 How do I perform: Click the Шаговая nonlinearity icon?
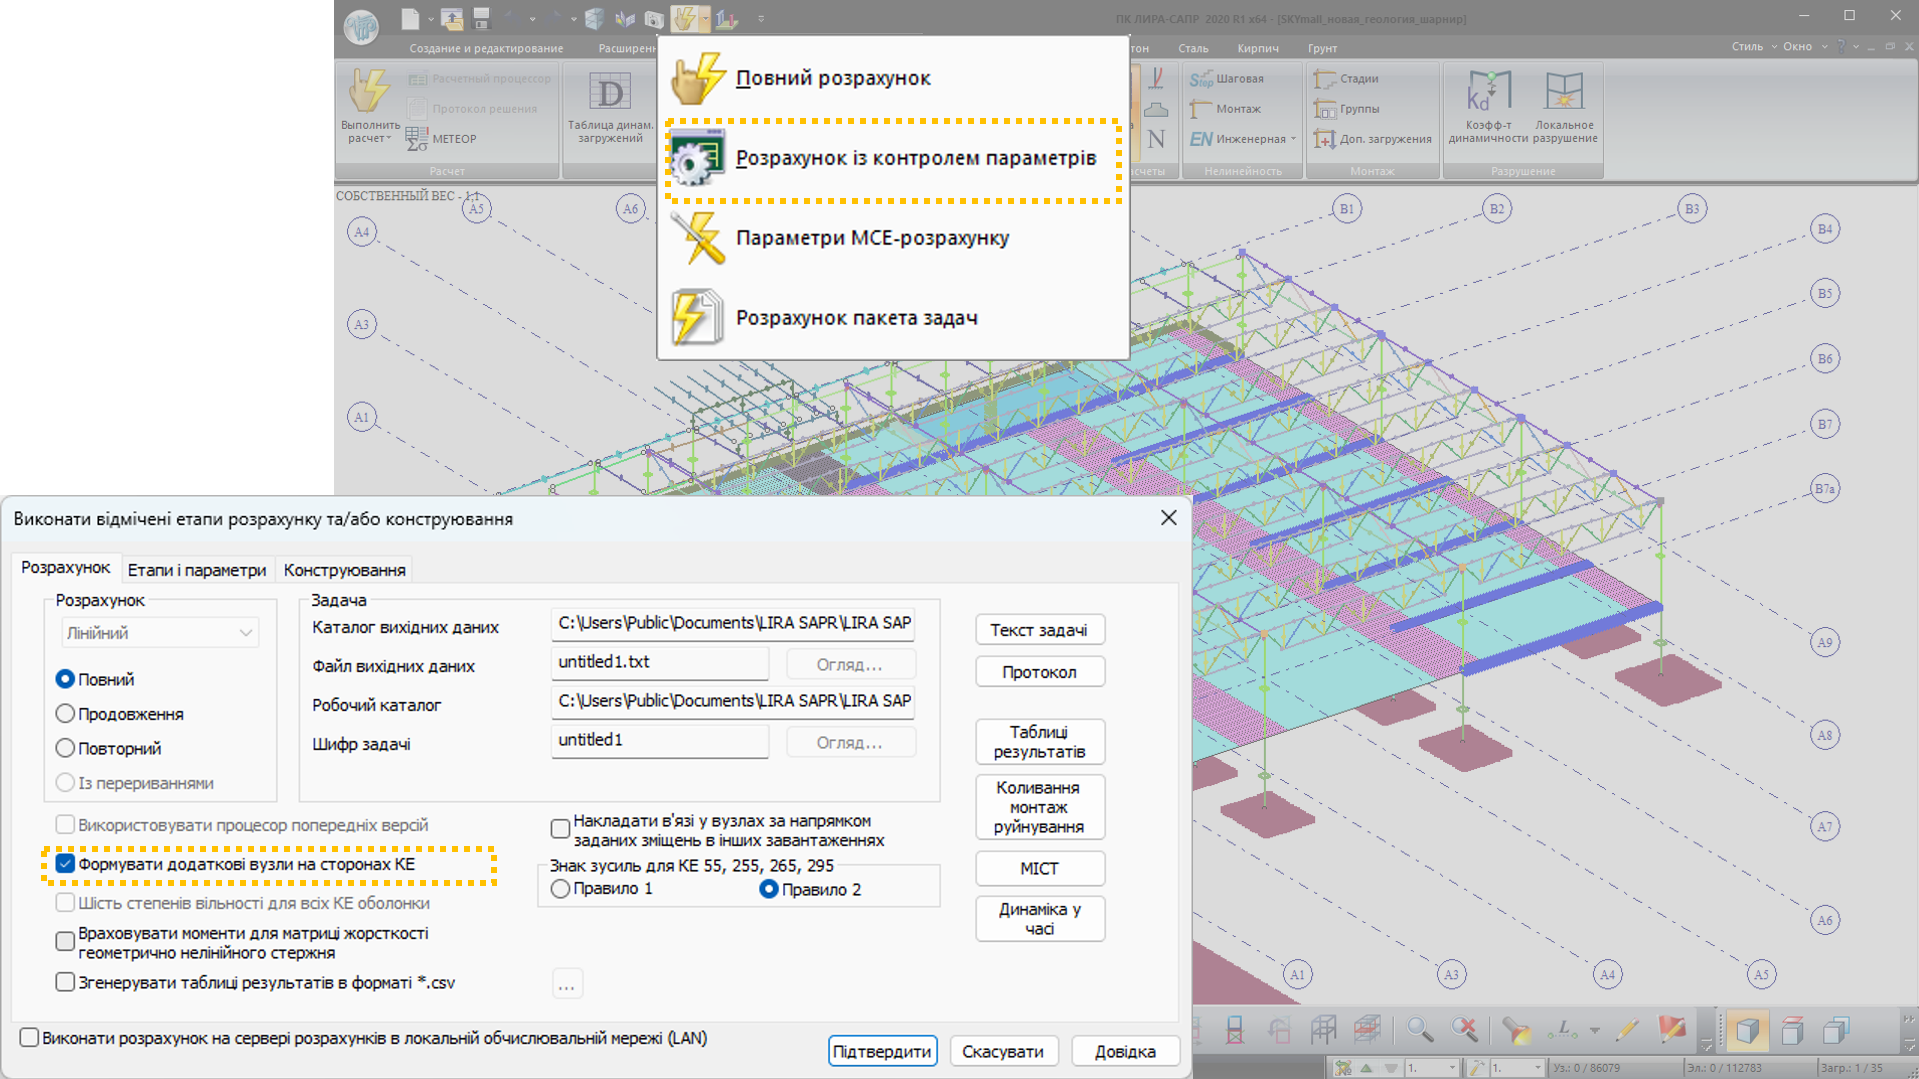pyautogui.click(x=1201, y=79)
